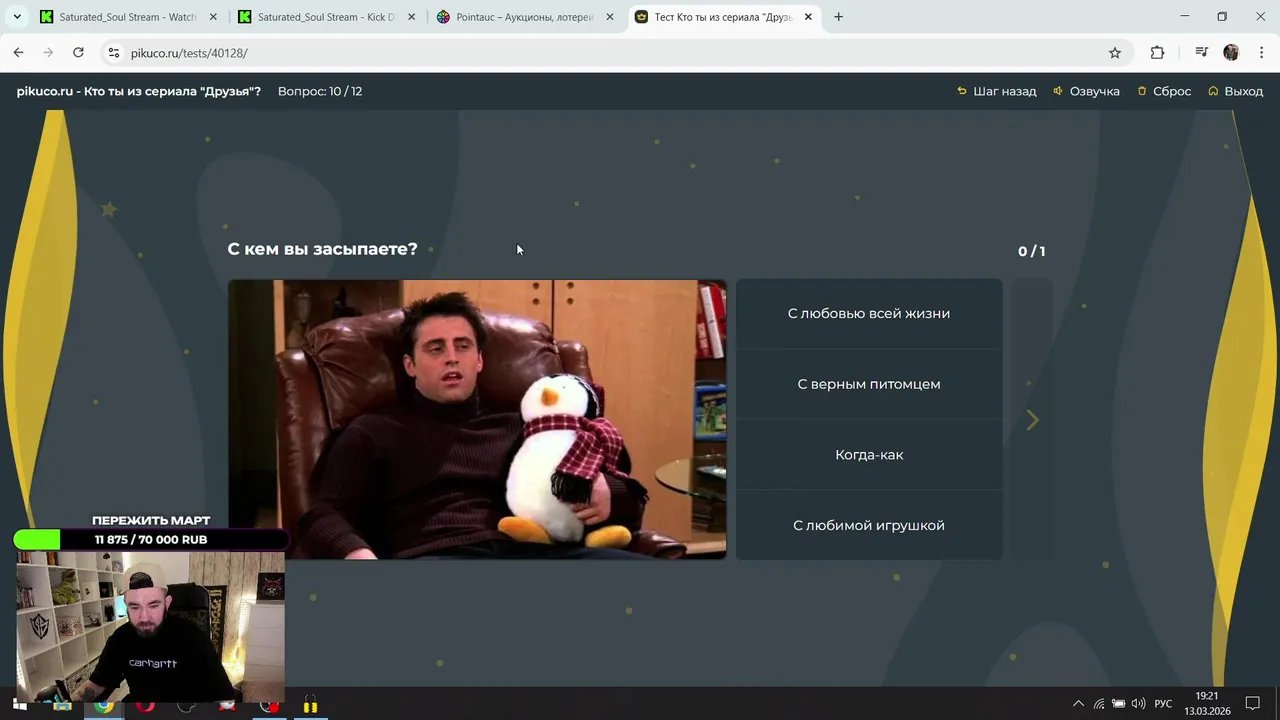Switch the РУС keyboard language
This screenshot has width=1280, height=720.
coord(1163,704)
